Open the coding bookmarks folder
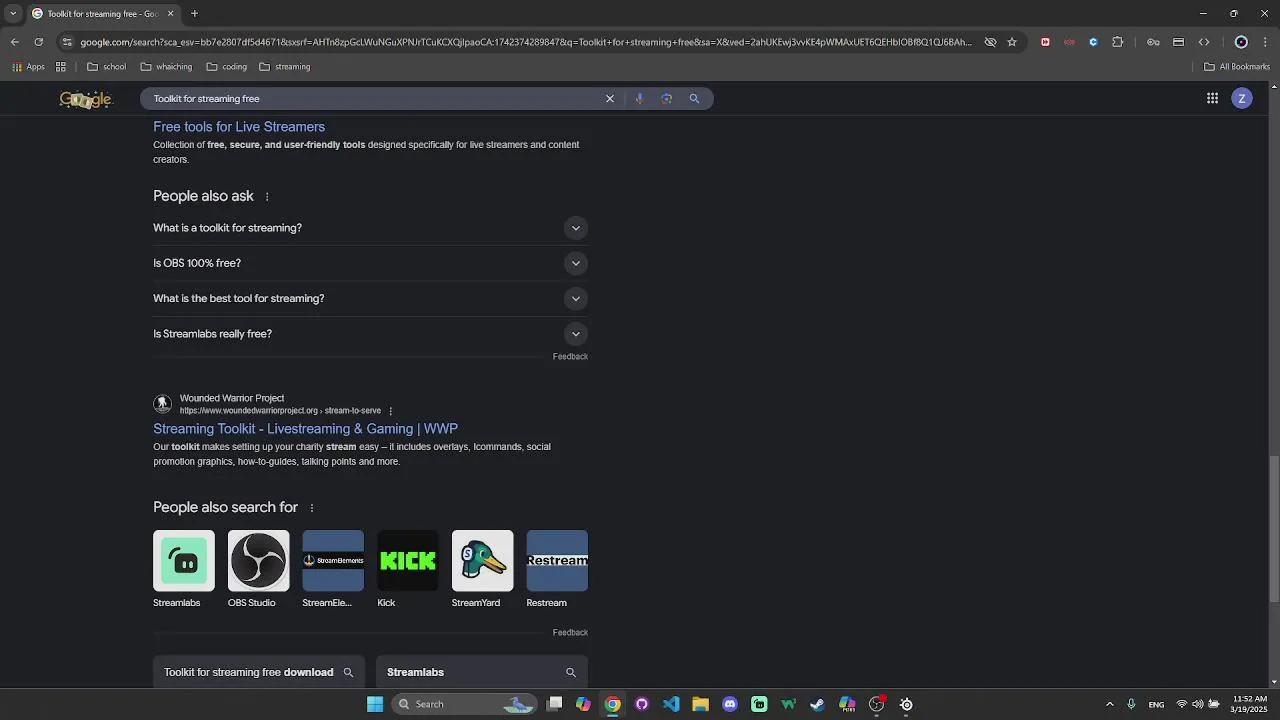Image resolution: width=1280 pixels, height=720 pixels. click(226, 67)
